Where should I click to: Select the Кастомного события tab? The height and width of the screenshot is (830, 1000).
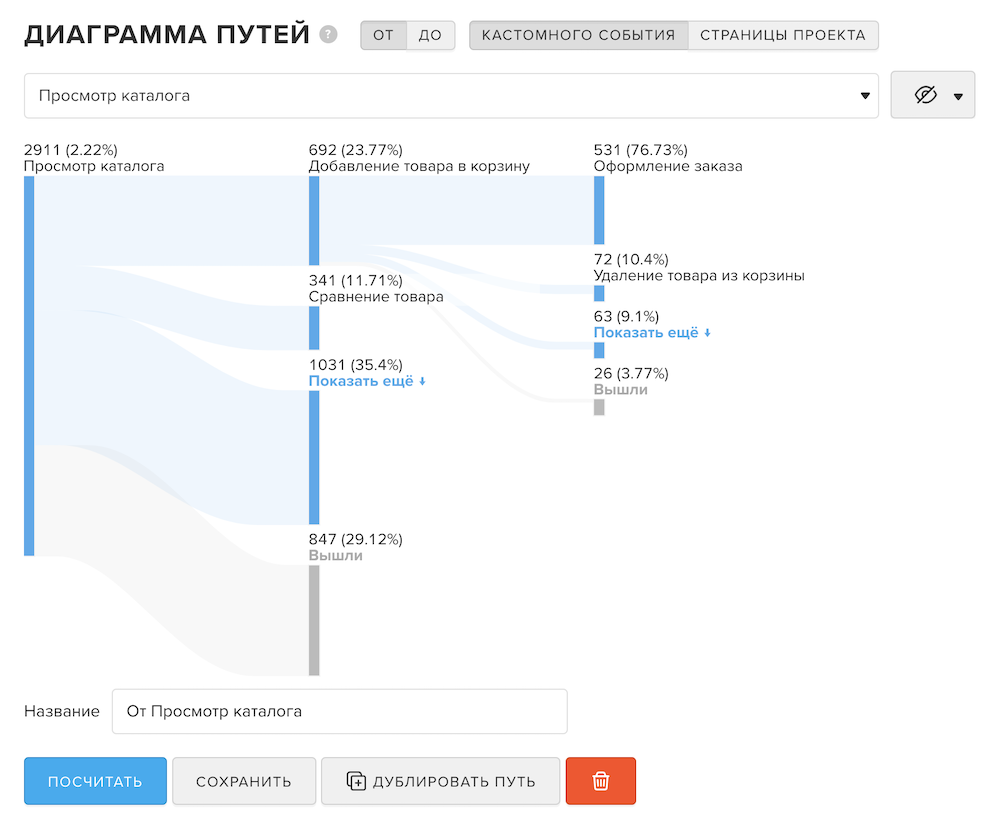pos(579,35)
